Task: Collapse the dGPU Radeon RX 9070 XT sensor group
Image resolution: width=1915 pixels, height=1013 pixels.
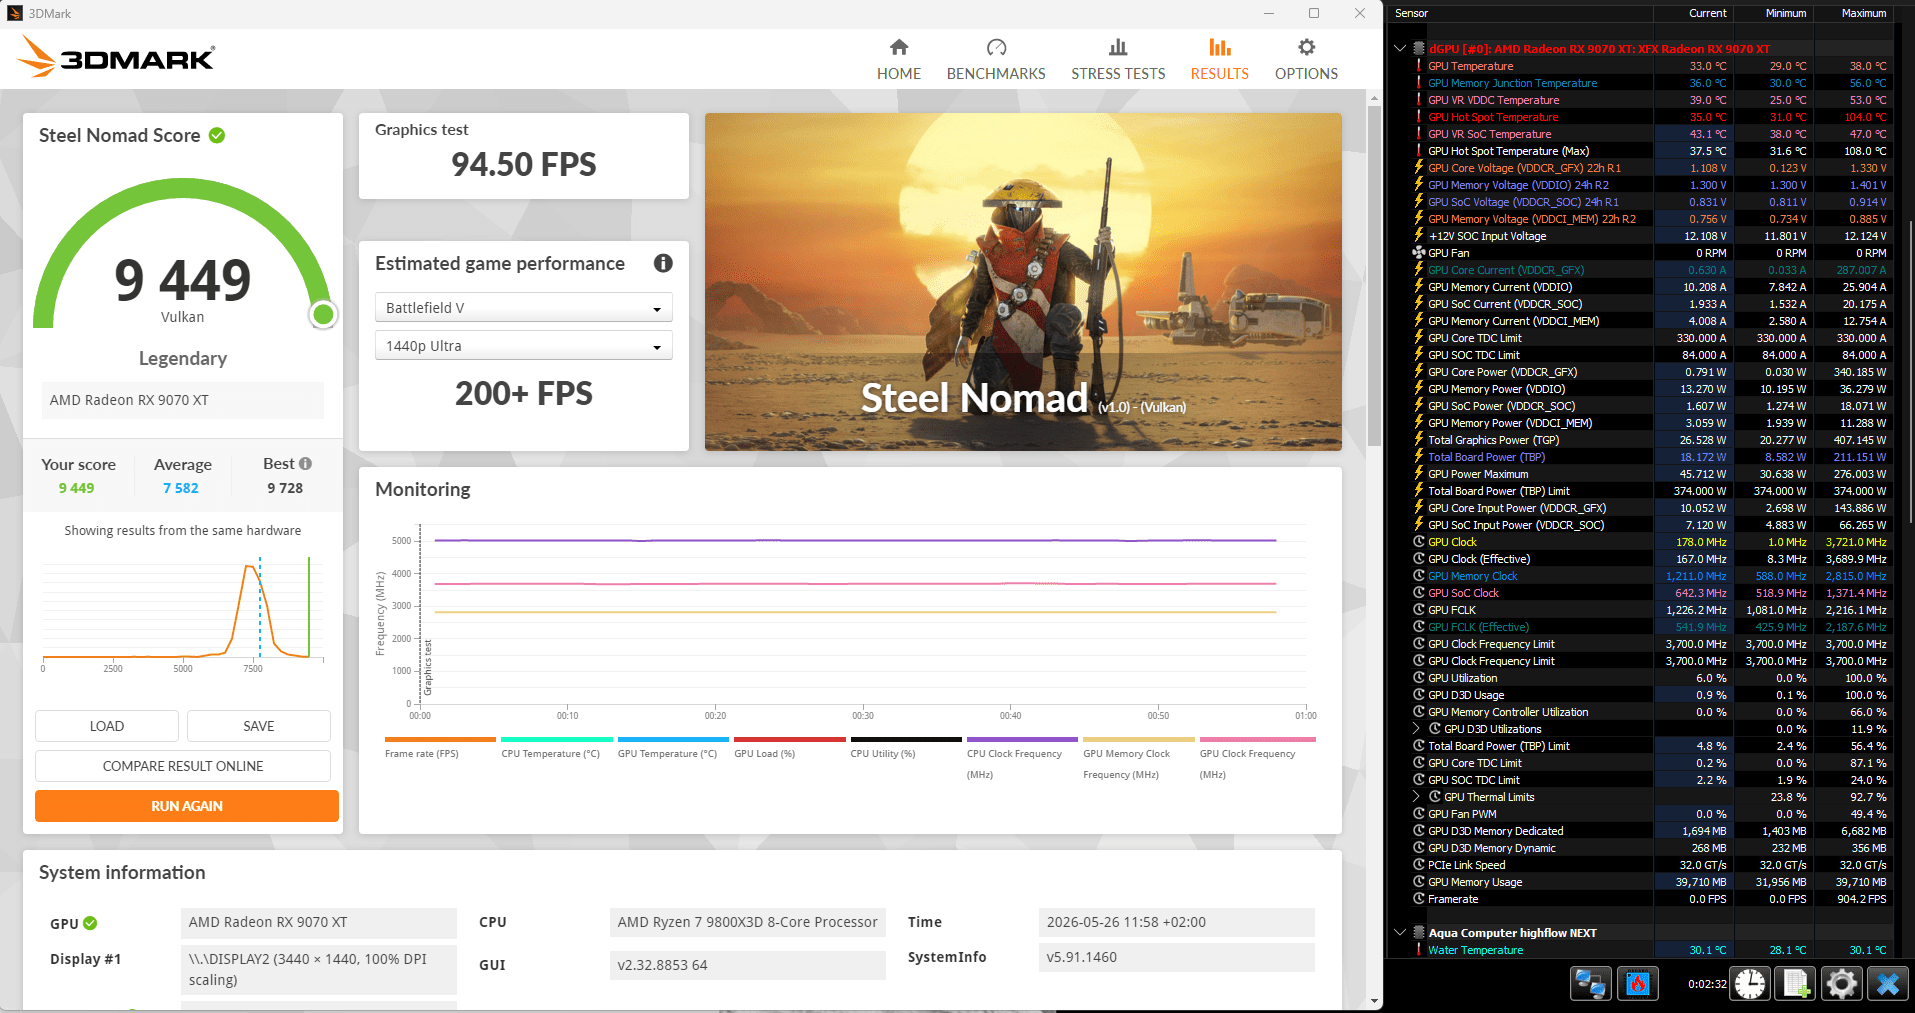Action: pyautogui.click(x=1400, y=49)
